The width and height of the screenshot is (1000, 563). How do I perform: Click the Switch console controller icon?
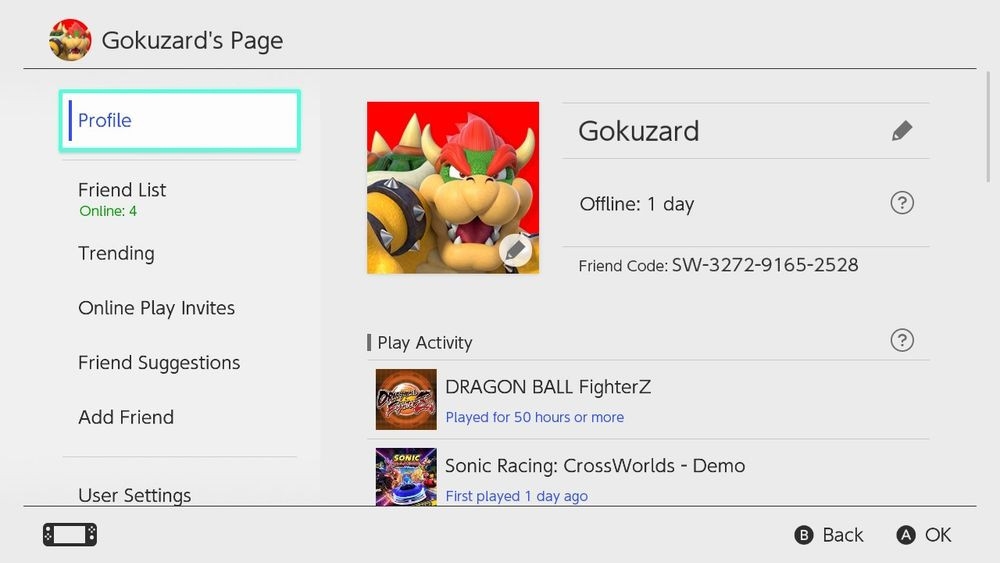pos(70,535)
